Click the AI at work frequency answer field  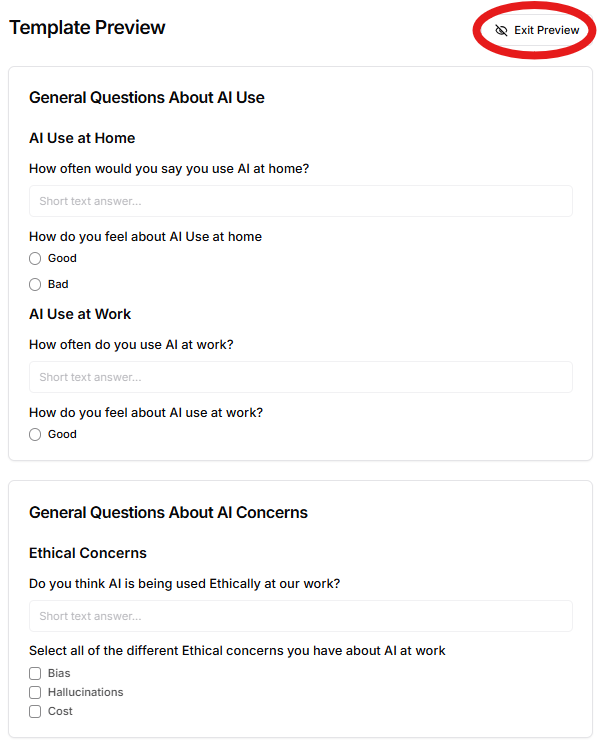pyautogui.click(x=300, y=377)
